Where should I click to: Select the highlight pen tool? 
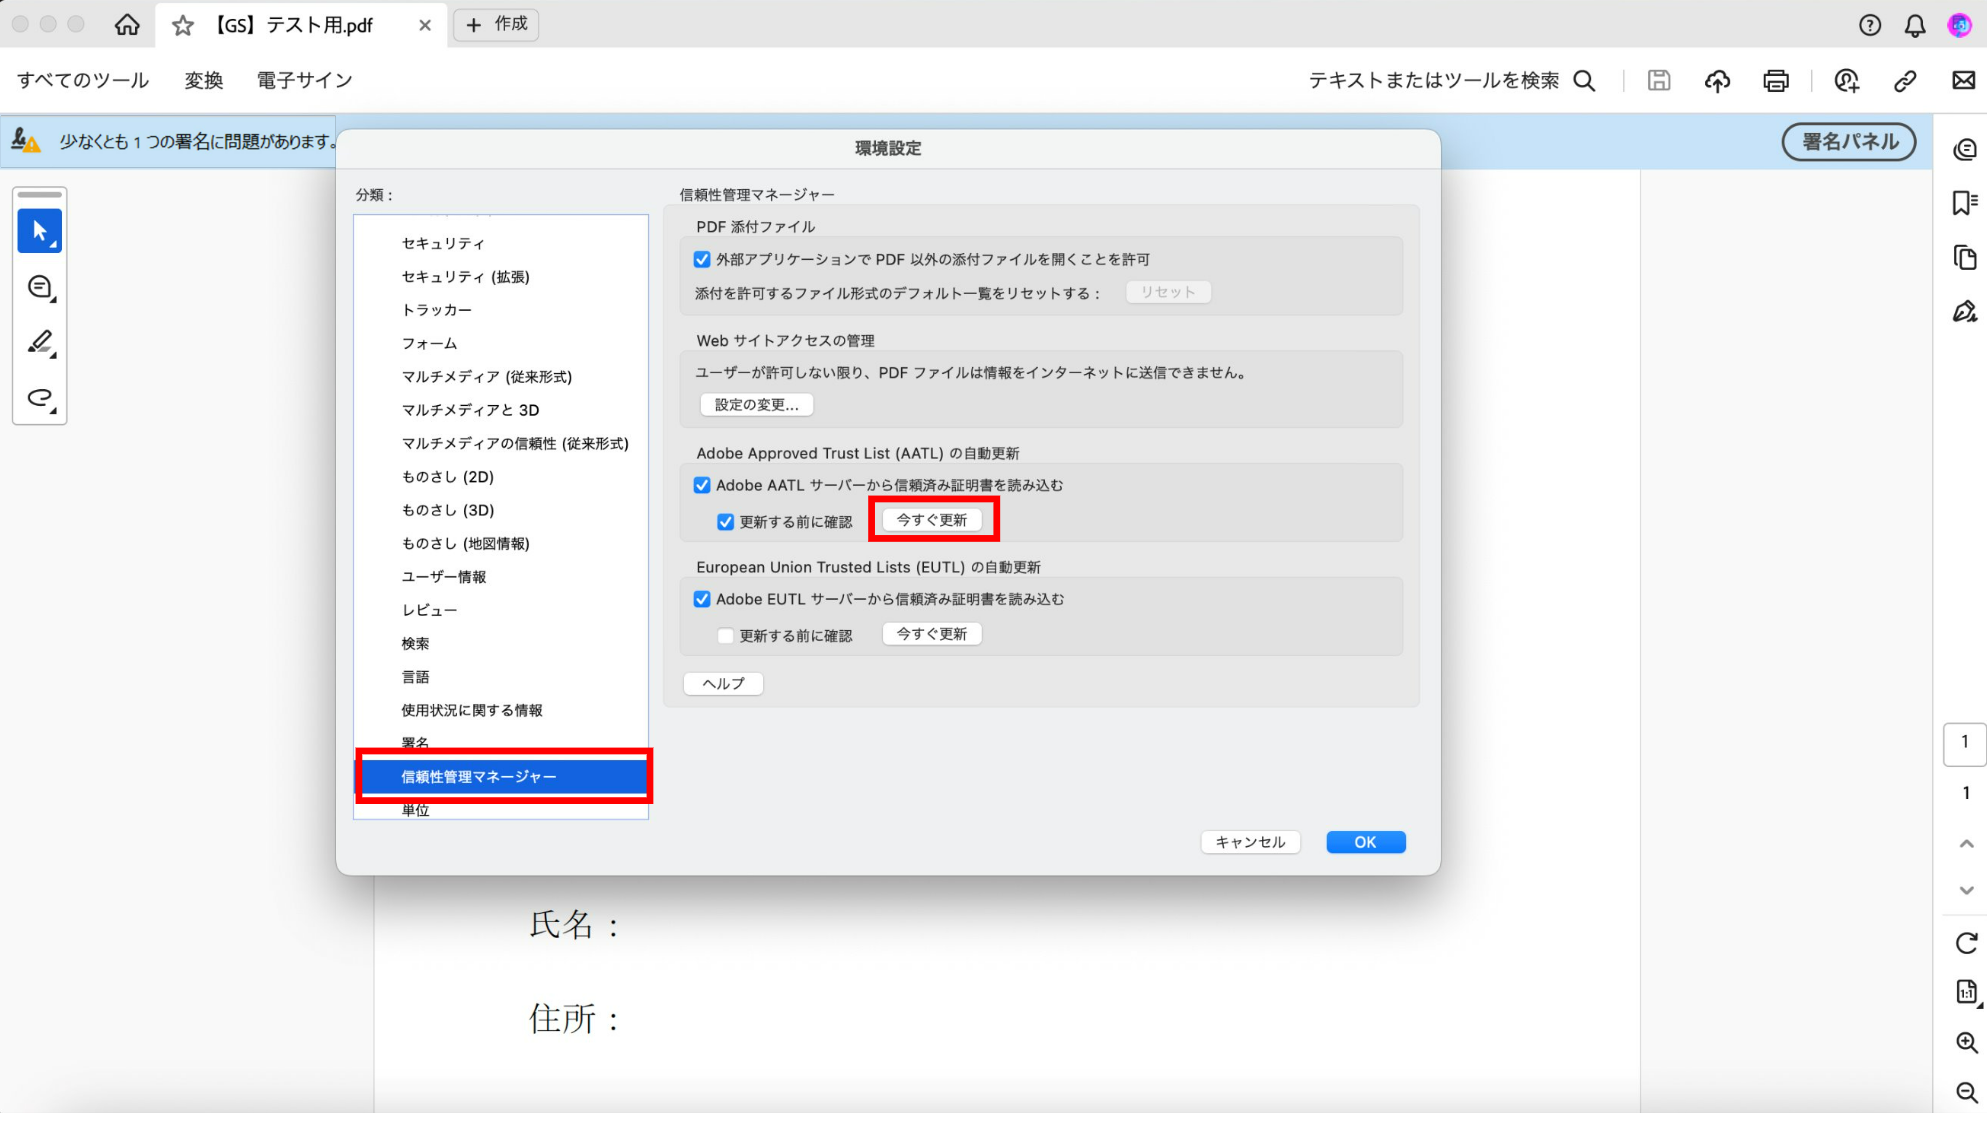pos(38,342)
